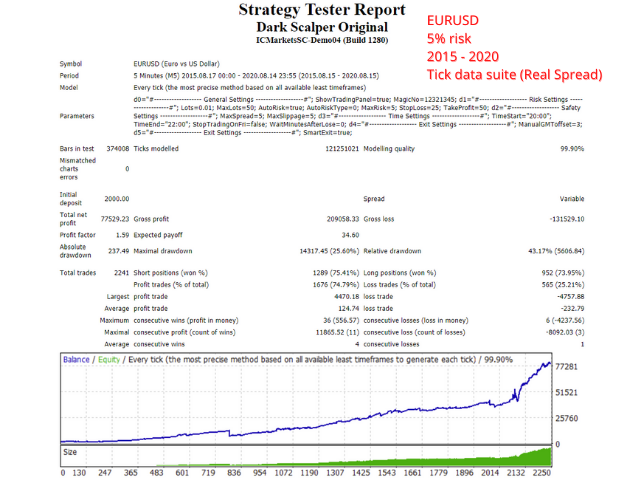The image size is (640, 480).
Task: Select Total net profit value 77529.23
Action: tap(115, 219)
